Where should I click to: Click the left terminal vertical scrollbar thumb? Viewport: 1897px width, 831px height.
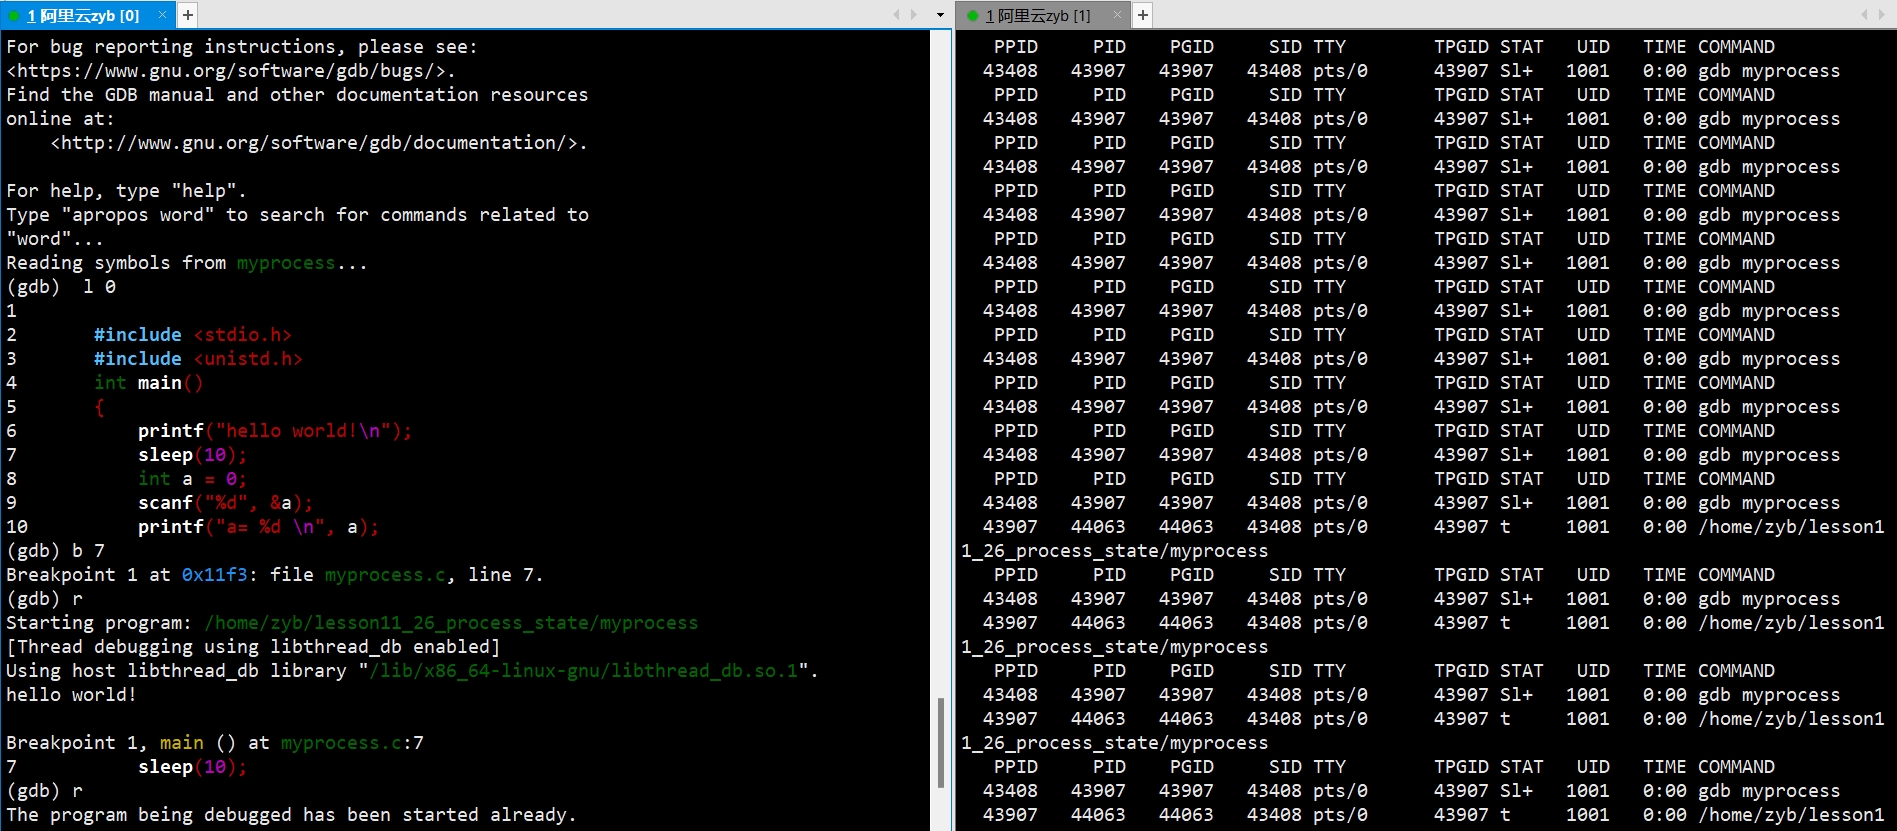point(941,743)
